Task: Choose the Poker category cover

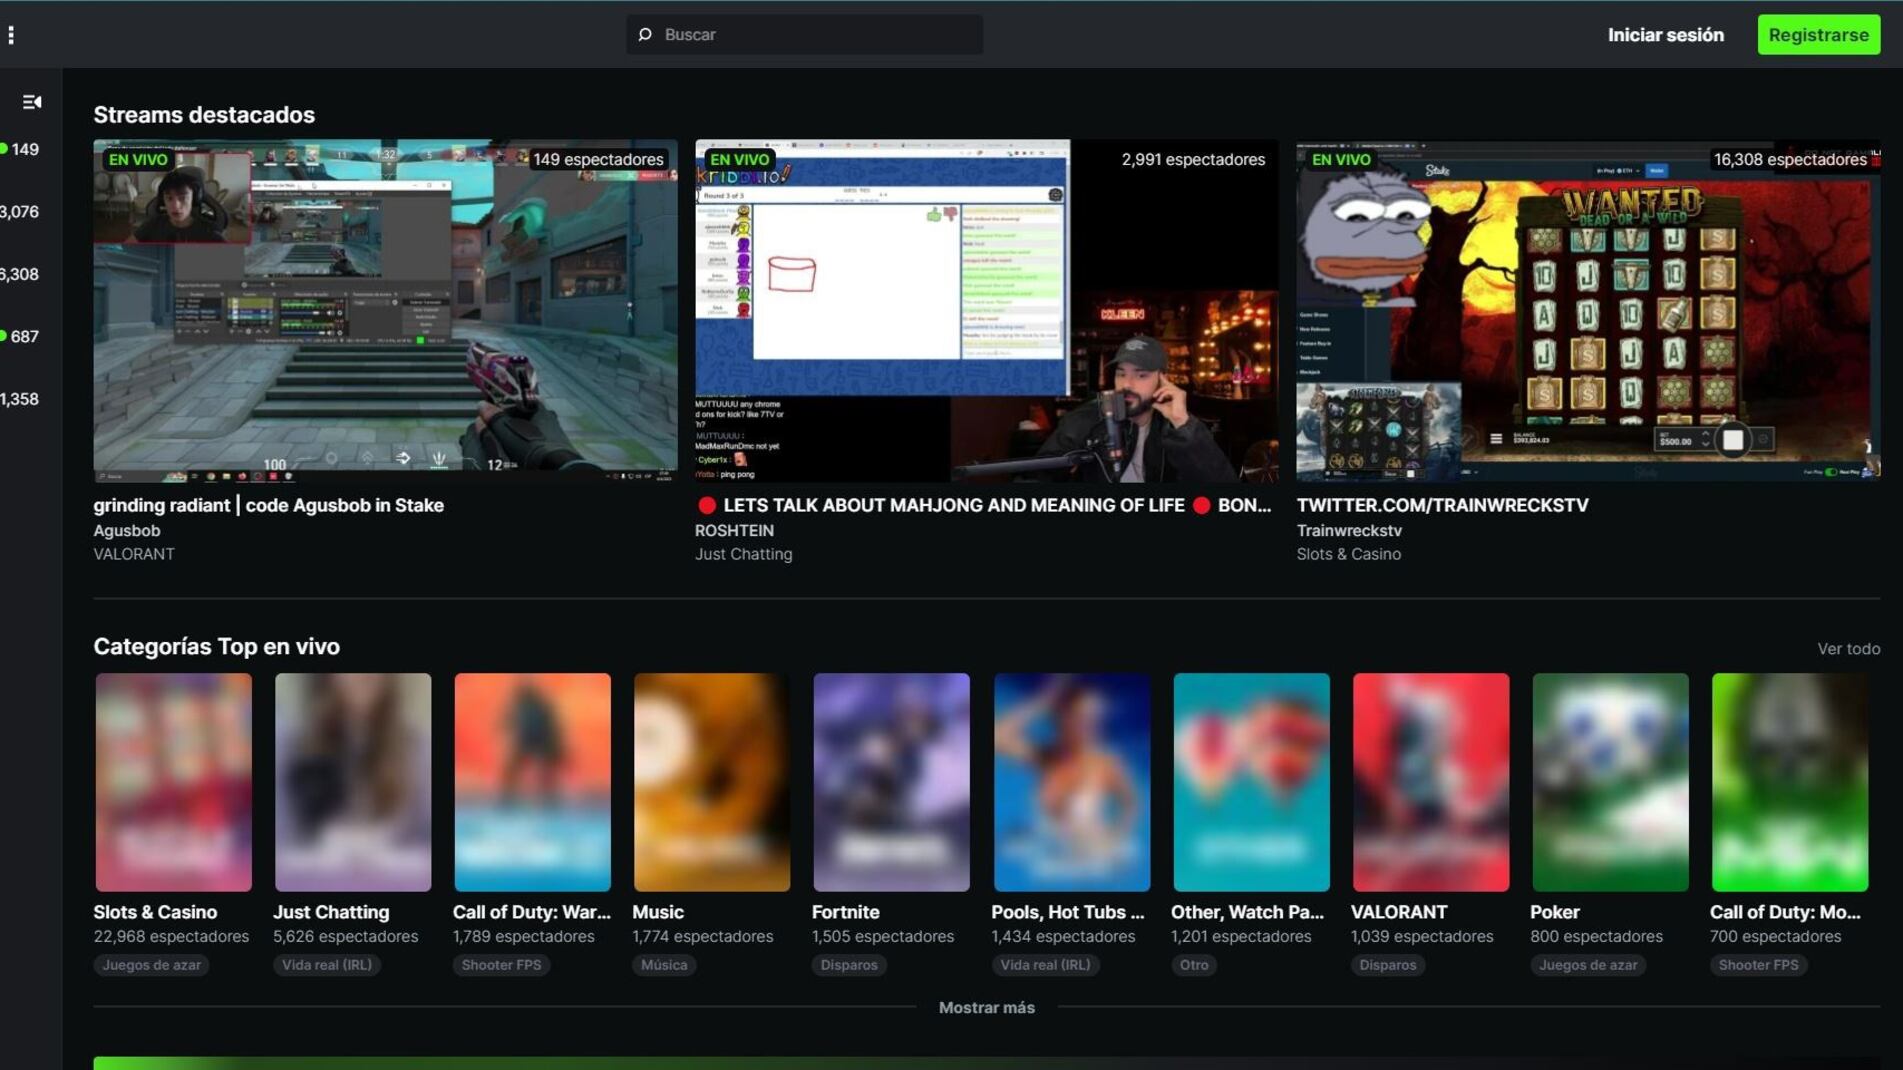Action: click(1609, 782)
